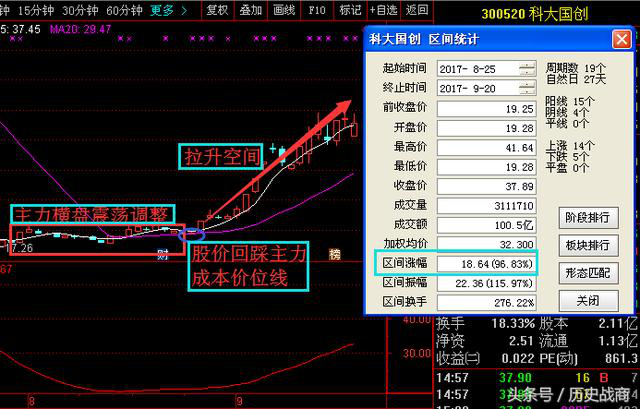Click the 标记 toolbar button
The image size is (640, 409).
[x=350, y=10]
